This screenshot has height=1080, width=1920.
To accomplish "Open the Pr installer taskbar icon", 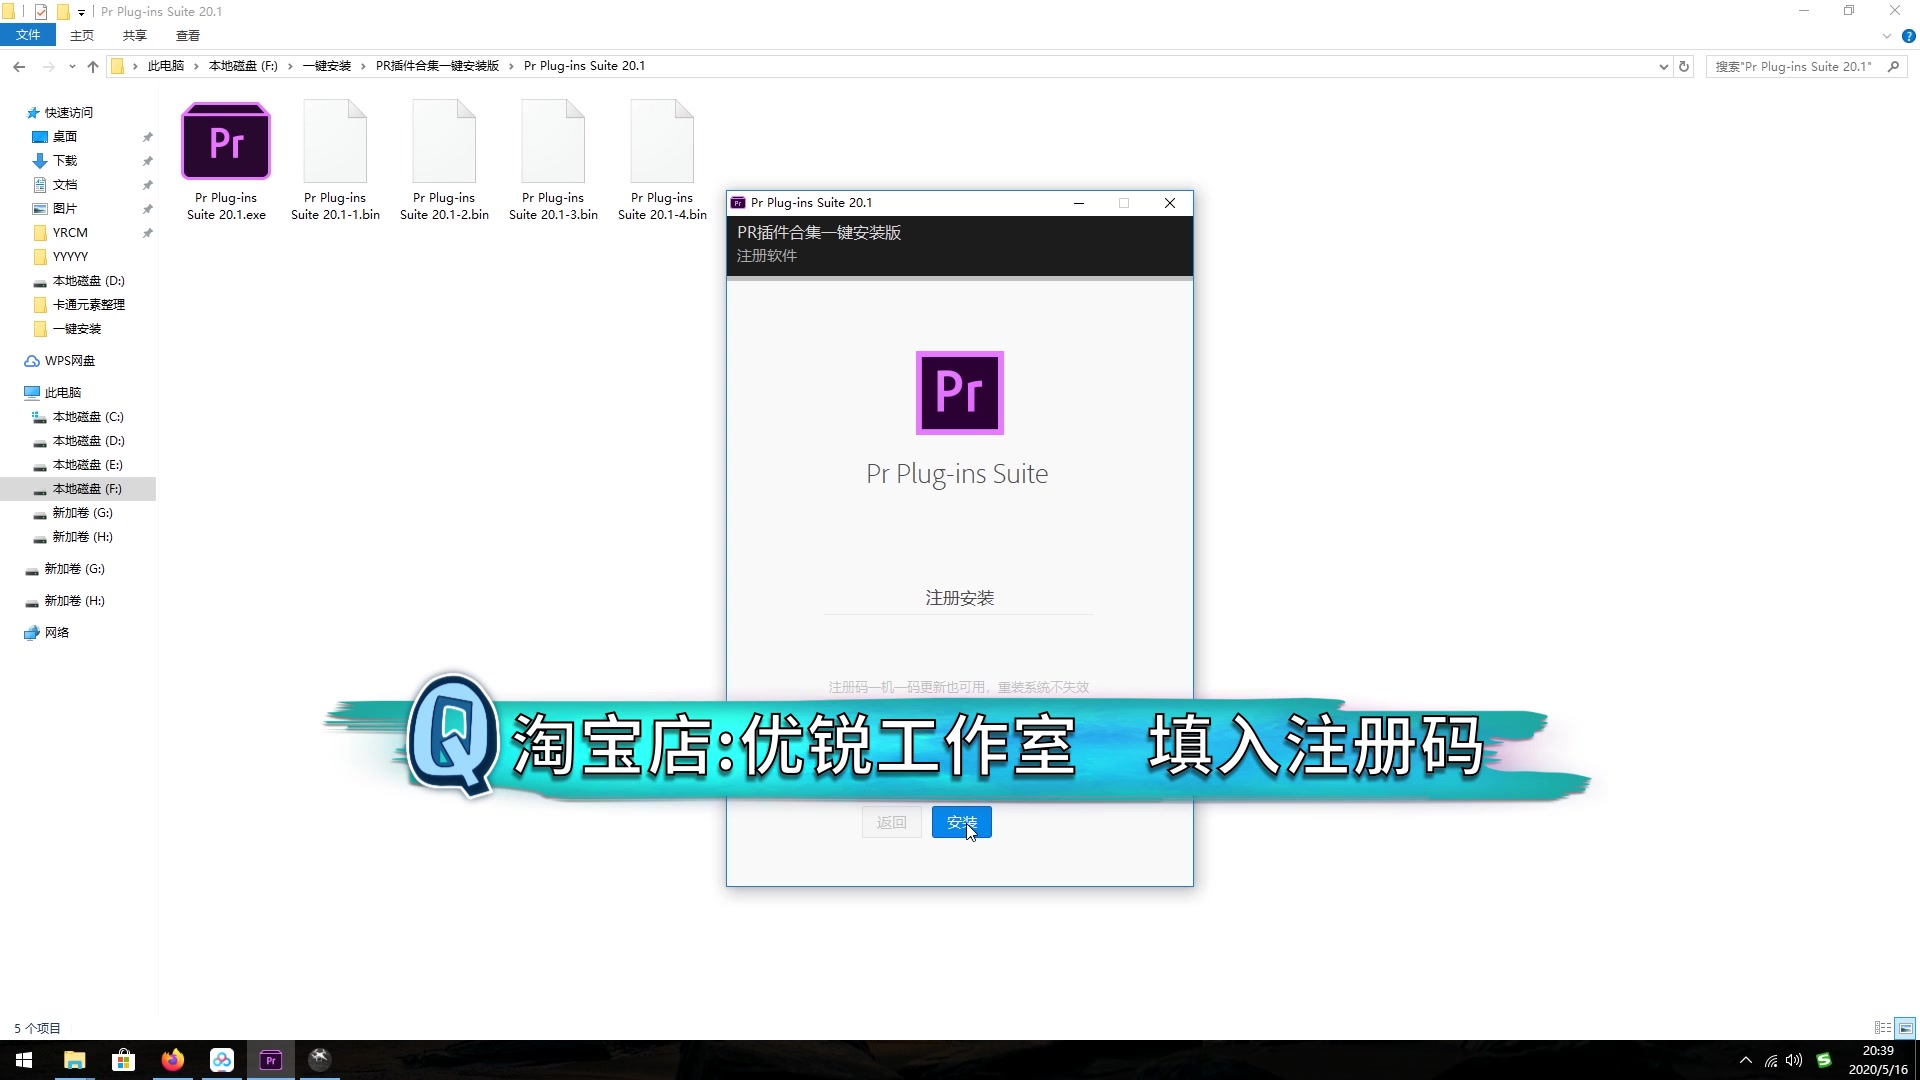I will tap(270, 1060).
